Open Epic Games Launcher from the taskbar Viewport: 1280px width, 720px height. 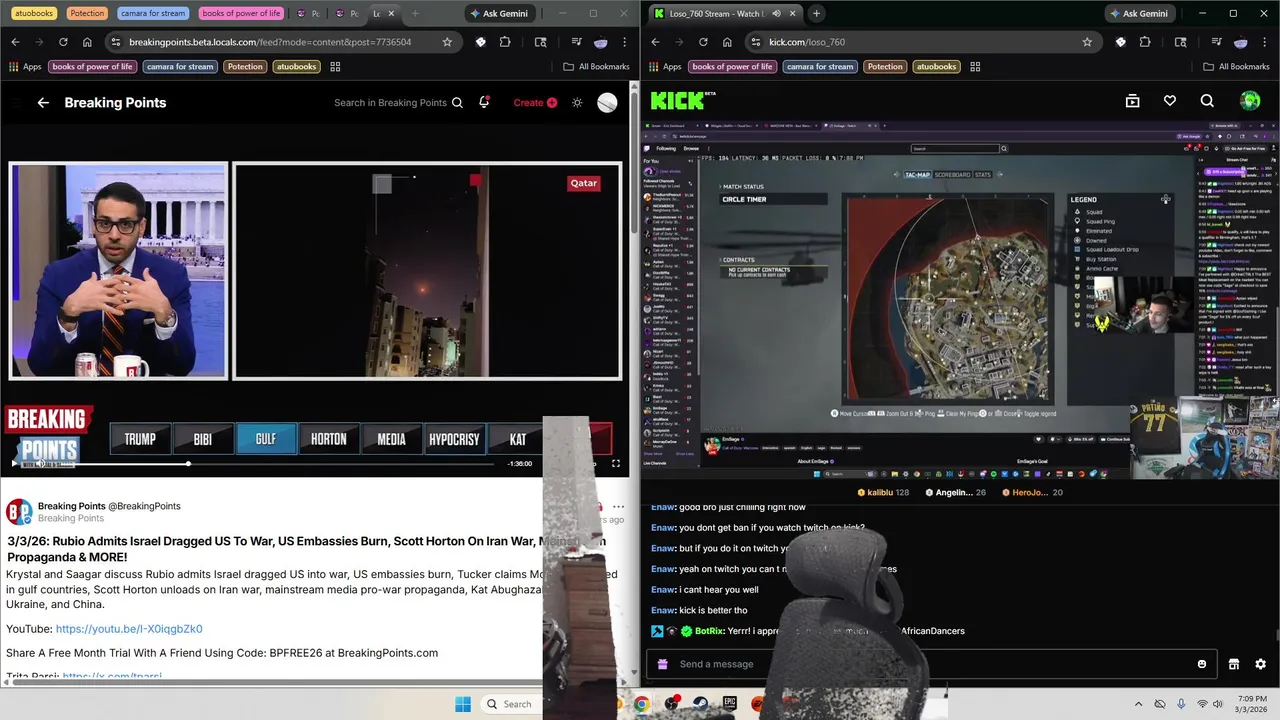point(730,704)
